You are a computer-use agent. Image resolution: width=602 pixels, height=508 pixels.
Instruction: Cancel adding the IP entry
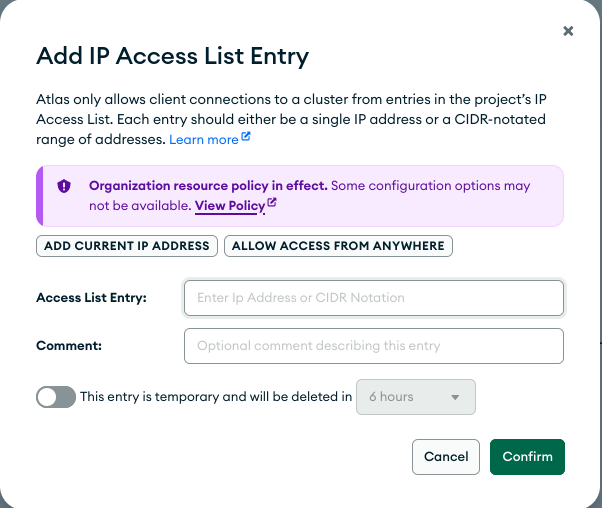pyautogui.click(x=445, y=457)
